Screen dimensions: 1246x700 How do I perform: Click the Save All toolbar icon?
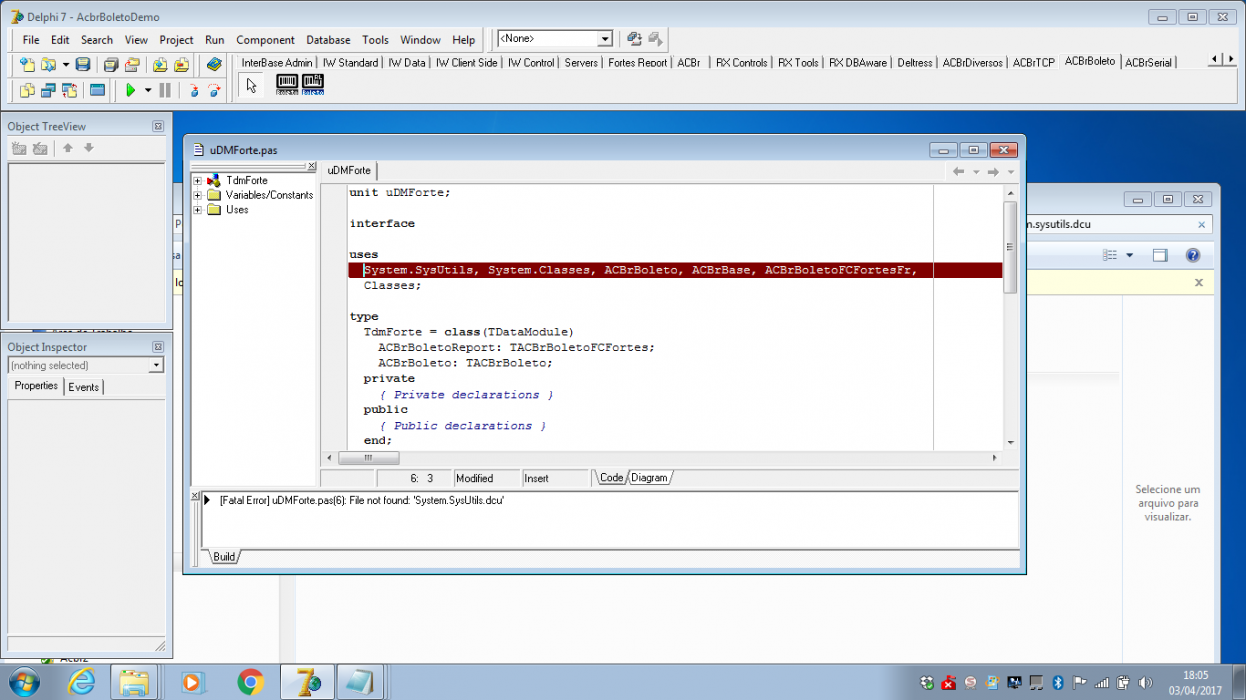coord(111,64)
